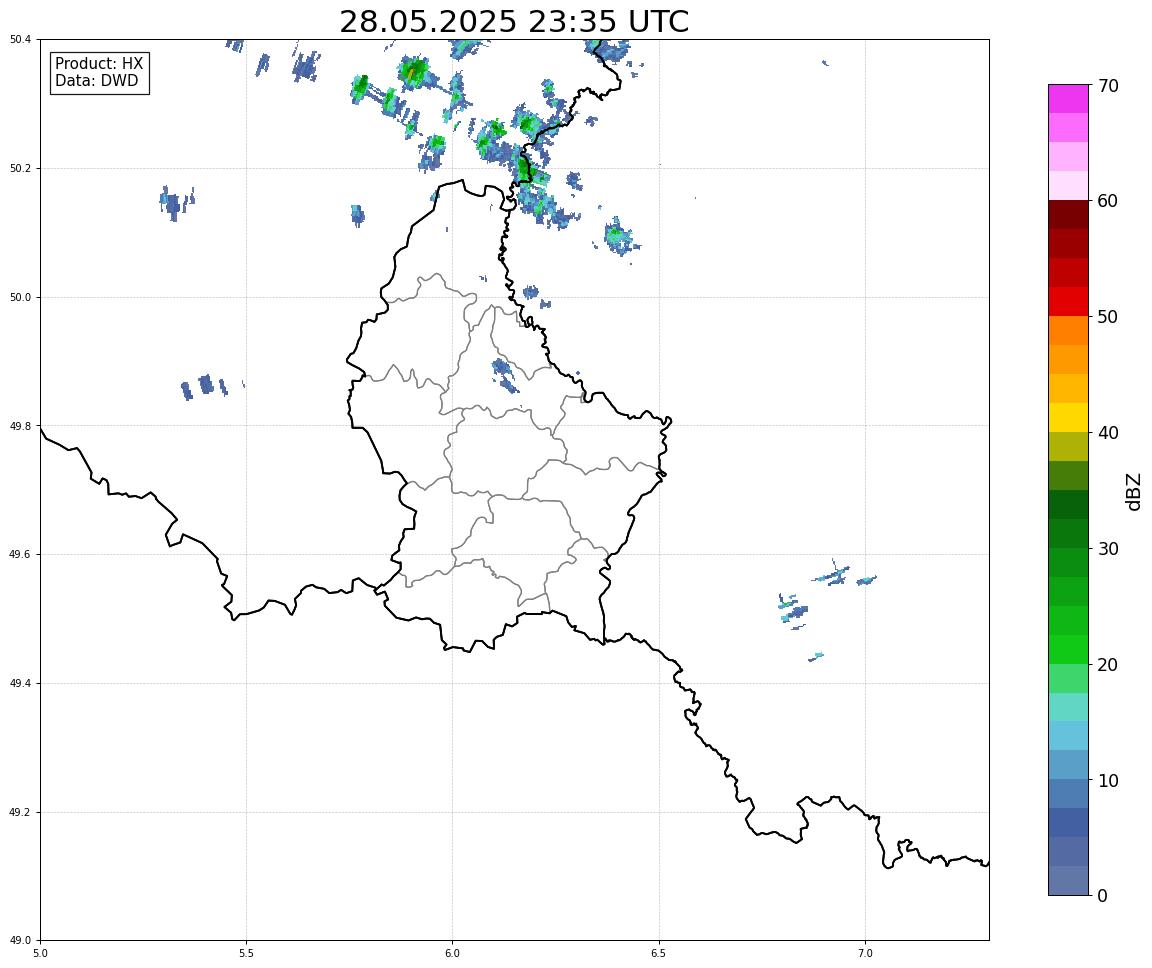The image size is (1152, 968).
Task: Click the y-axis label 50.4
Action: click(x=21, y=40)
